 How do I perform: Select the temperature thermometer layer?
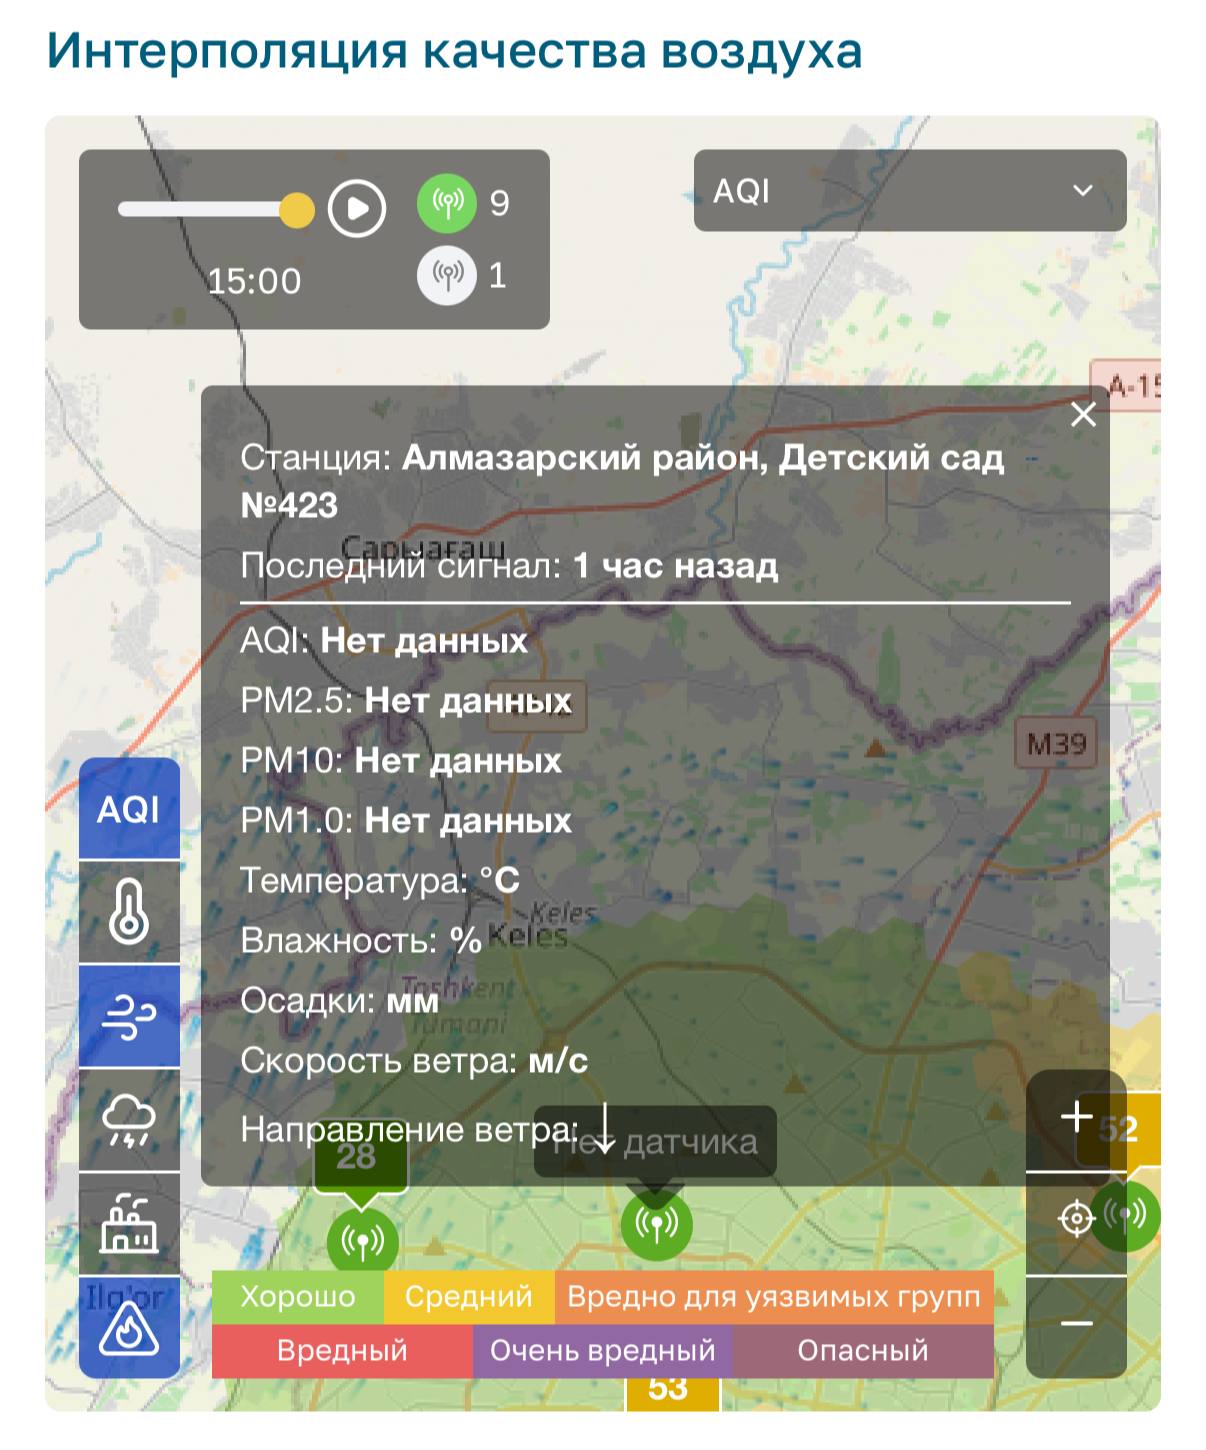point(129,912)
